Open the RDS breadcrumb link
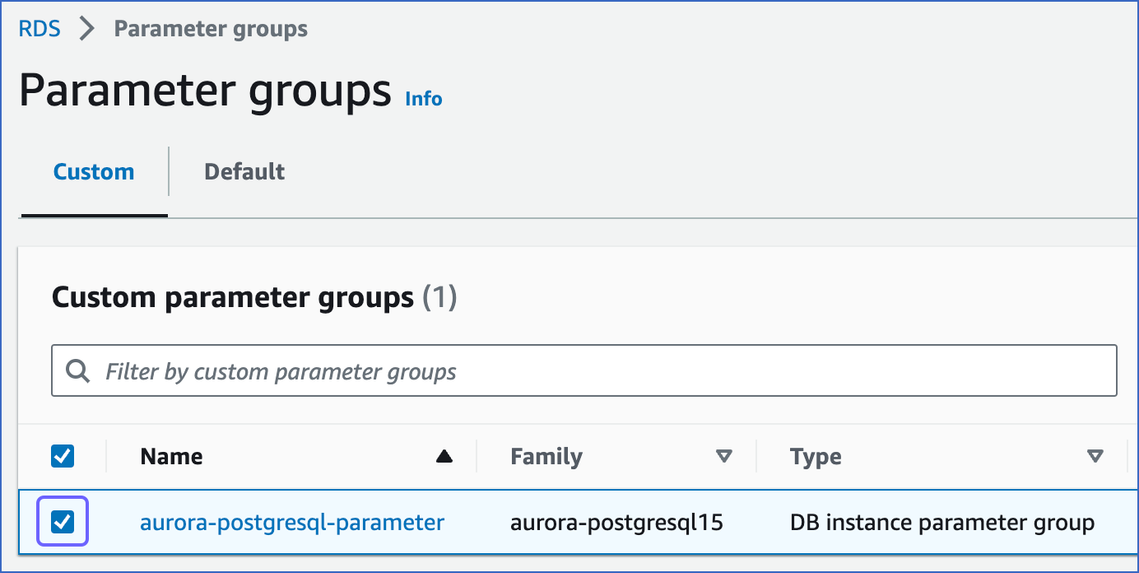1139x573 pixels. [x=39, y=29]
